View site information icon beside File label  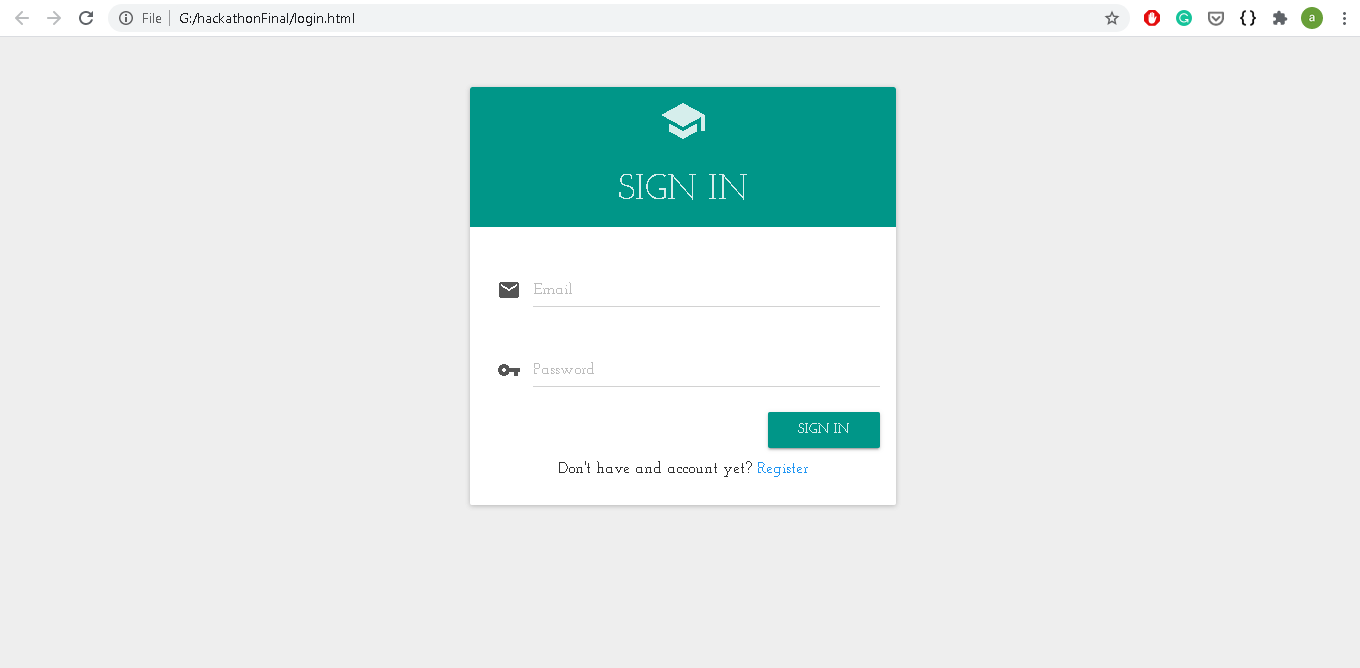point(126,18)
